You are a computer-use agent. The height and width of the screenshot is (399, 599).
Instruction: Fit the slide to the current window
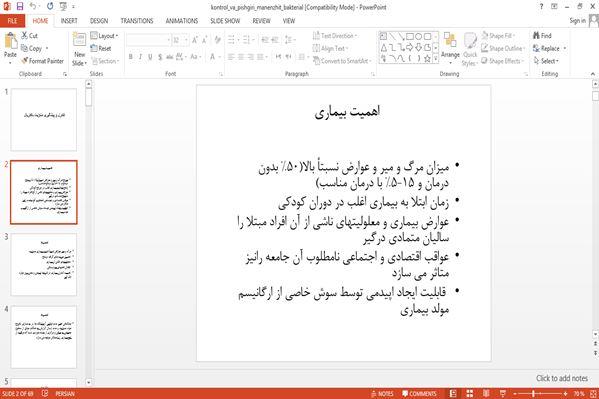593,394
